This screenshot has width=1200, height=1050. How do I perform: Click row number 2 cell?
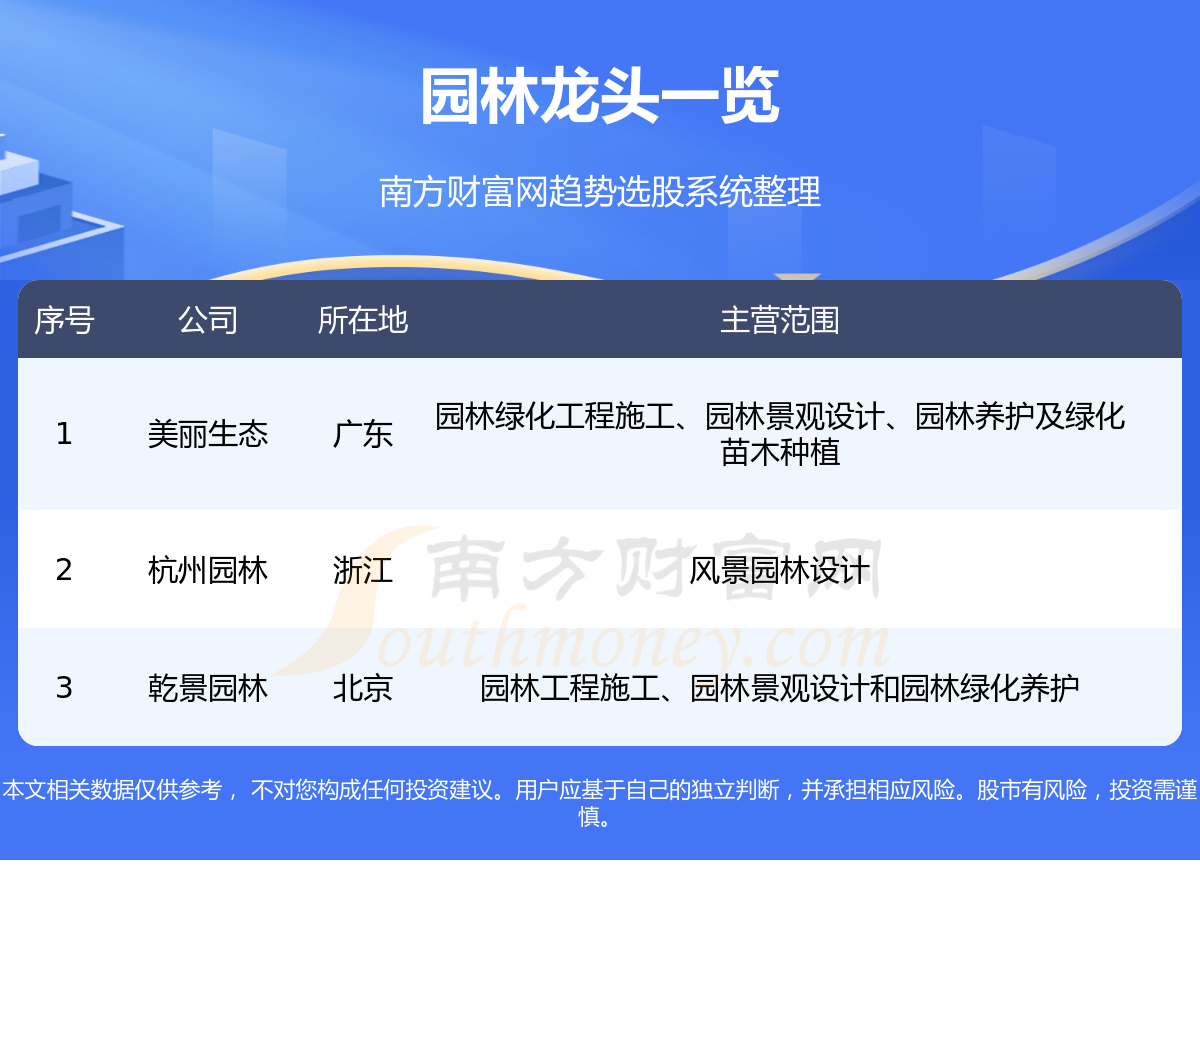coord(64,570)
